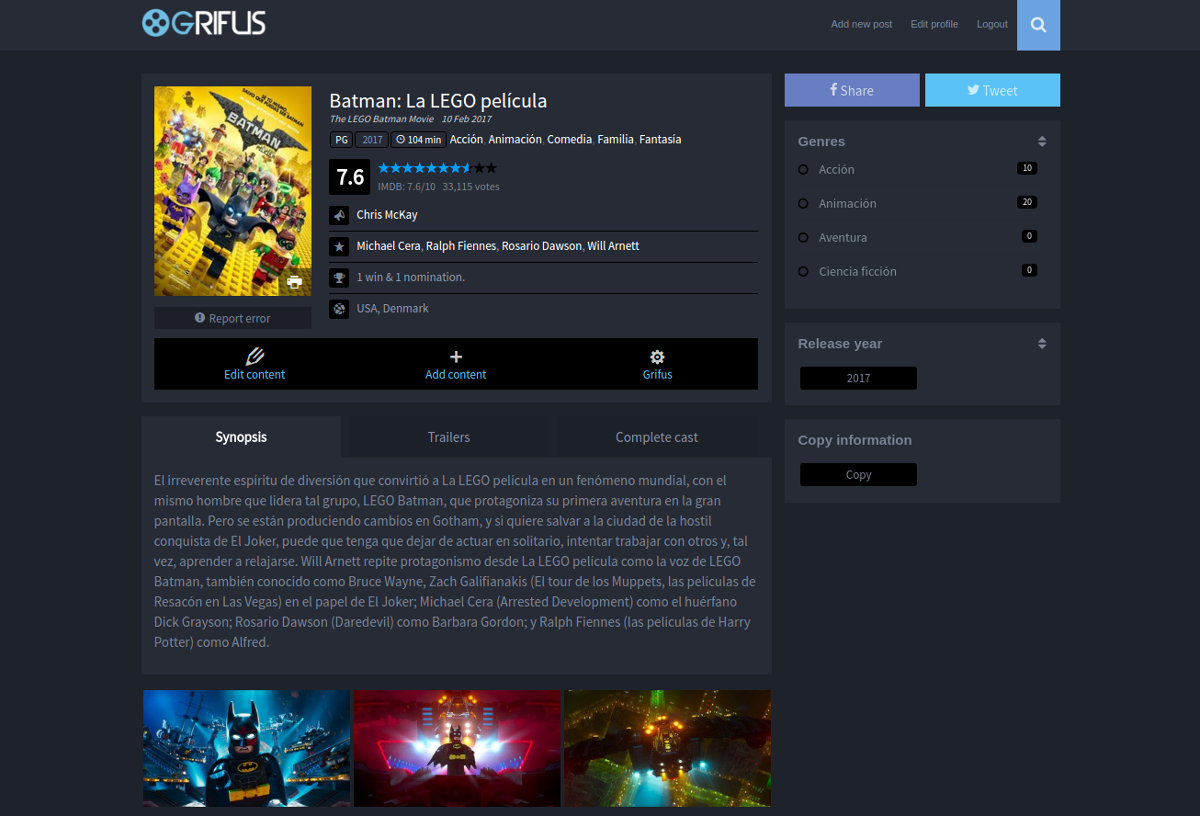Open actor Rosario Dawson link
1200x816 pixels.
pos(541,246)
